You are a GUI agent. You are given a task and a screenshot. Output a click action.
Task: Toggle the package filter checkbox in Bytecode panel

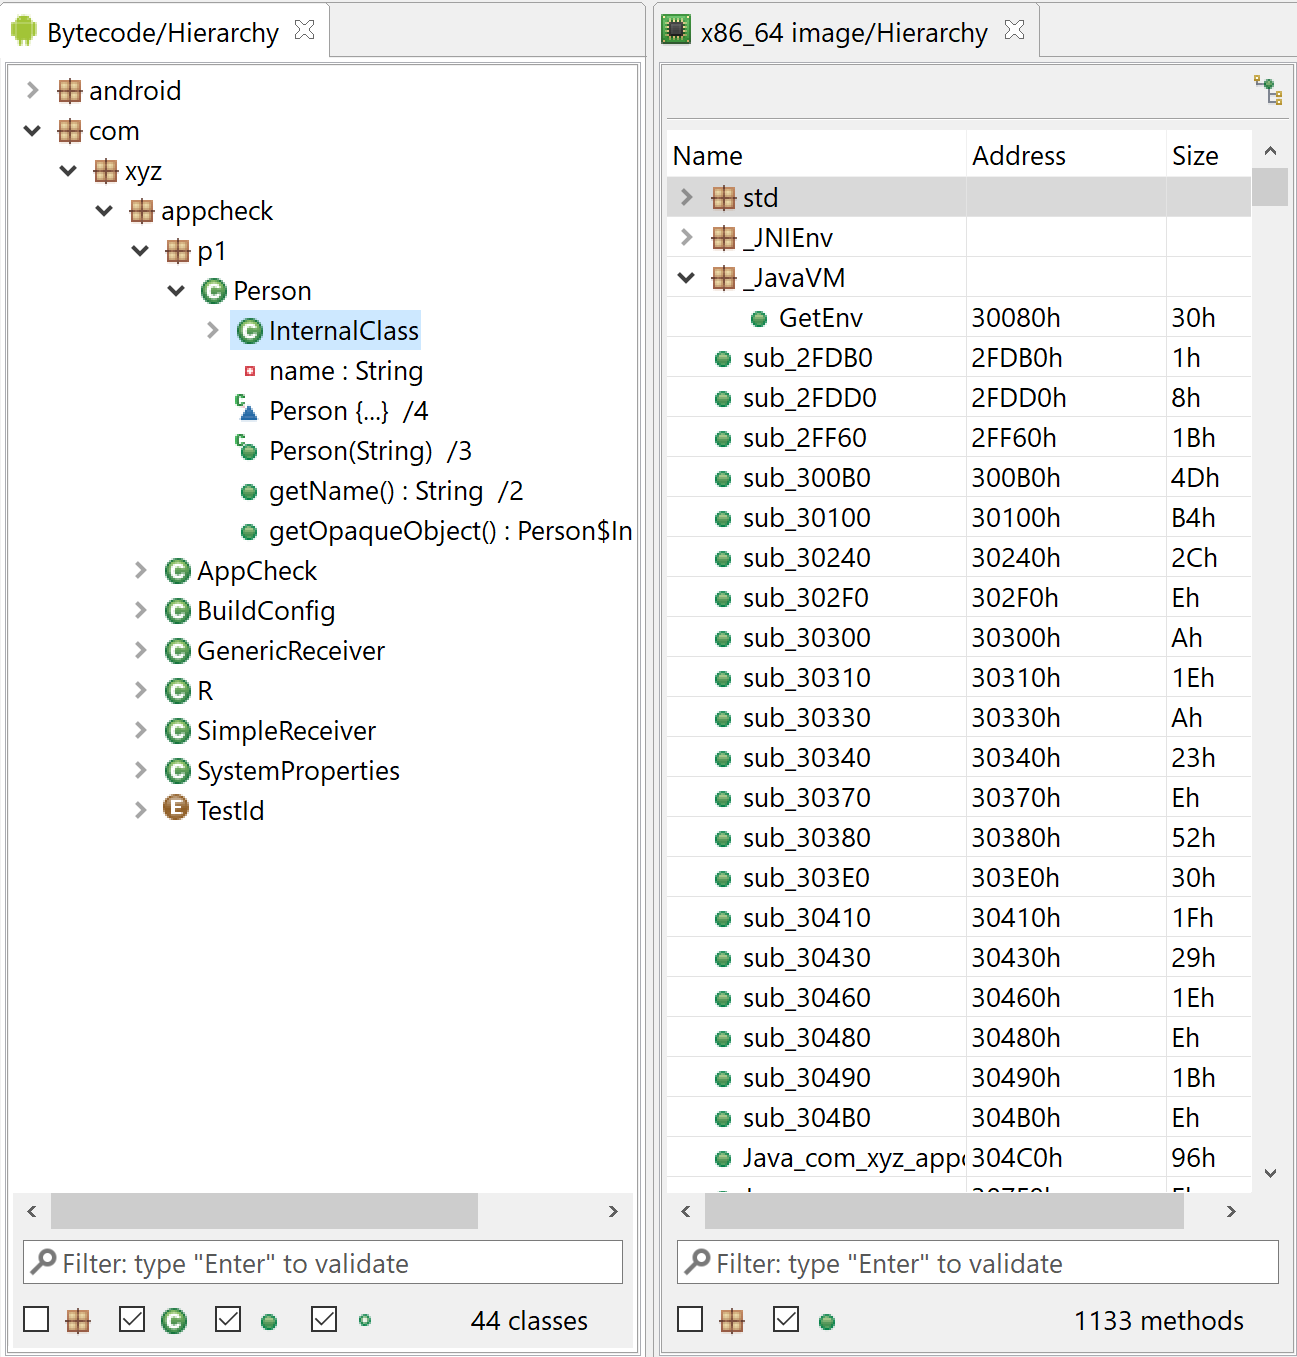(x=36, y=1320)
